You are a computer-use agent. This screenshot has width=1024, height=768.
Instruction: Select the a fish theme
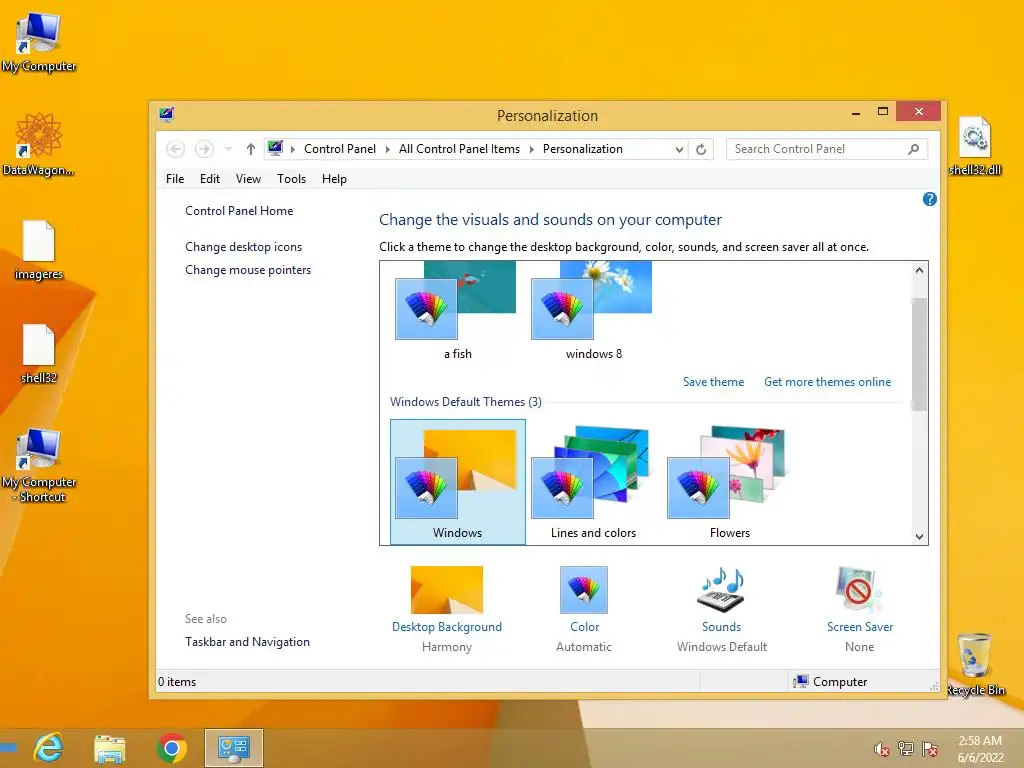[457, 312]
